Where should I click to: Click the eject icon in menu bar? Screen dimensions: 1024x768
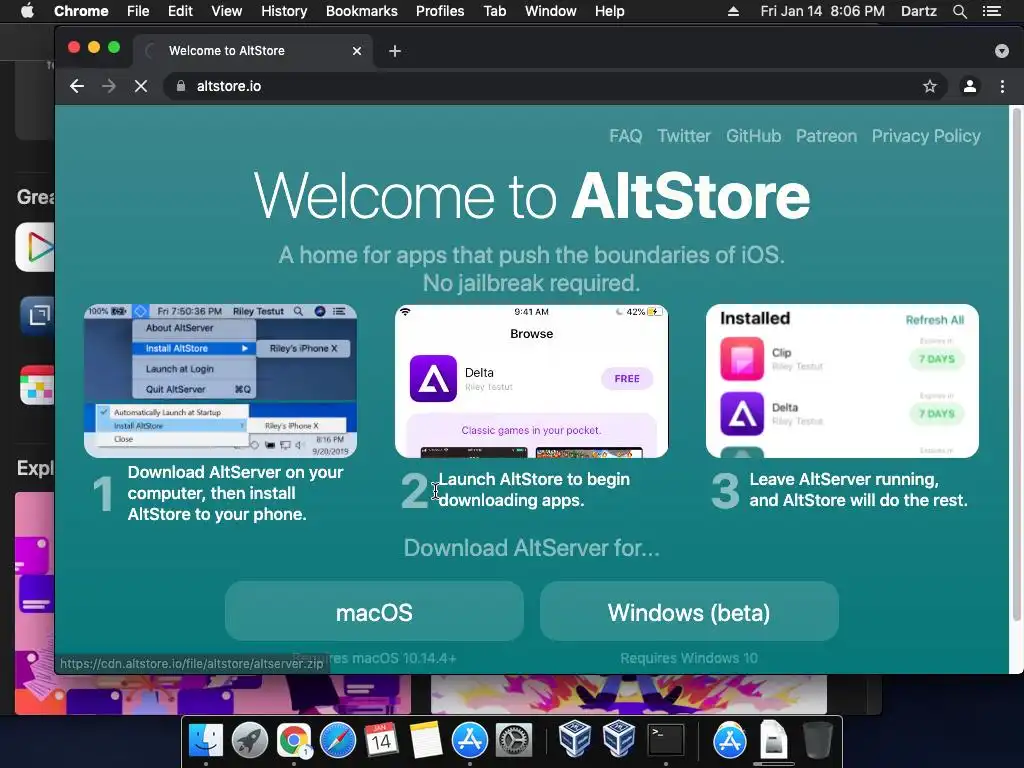click(733, 11)
